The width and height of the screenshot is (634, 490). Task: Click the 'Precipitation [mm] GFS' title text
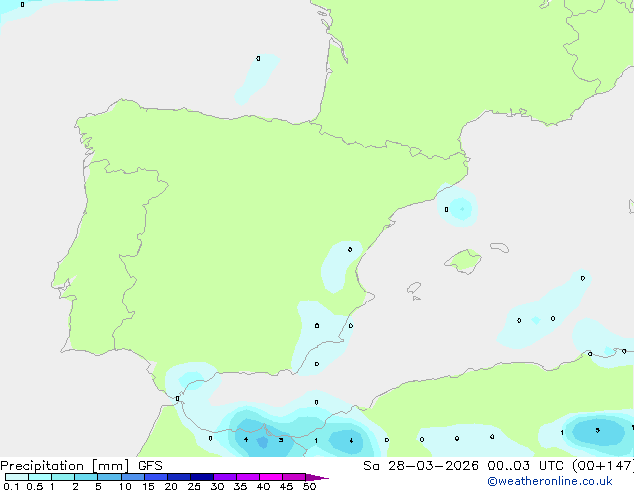81,466
